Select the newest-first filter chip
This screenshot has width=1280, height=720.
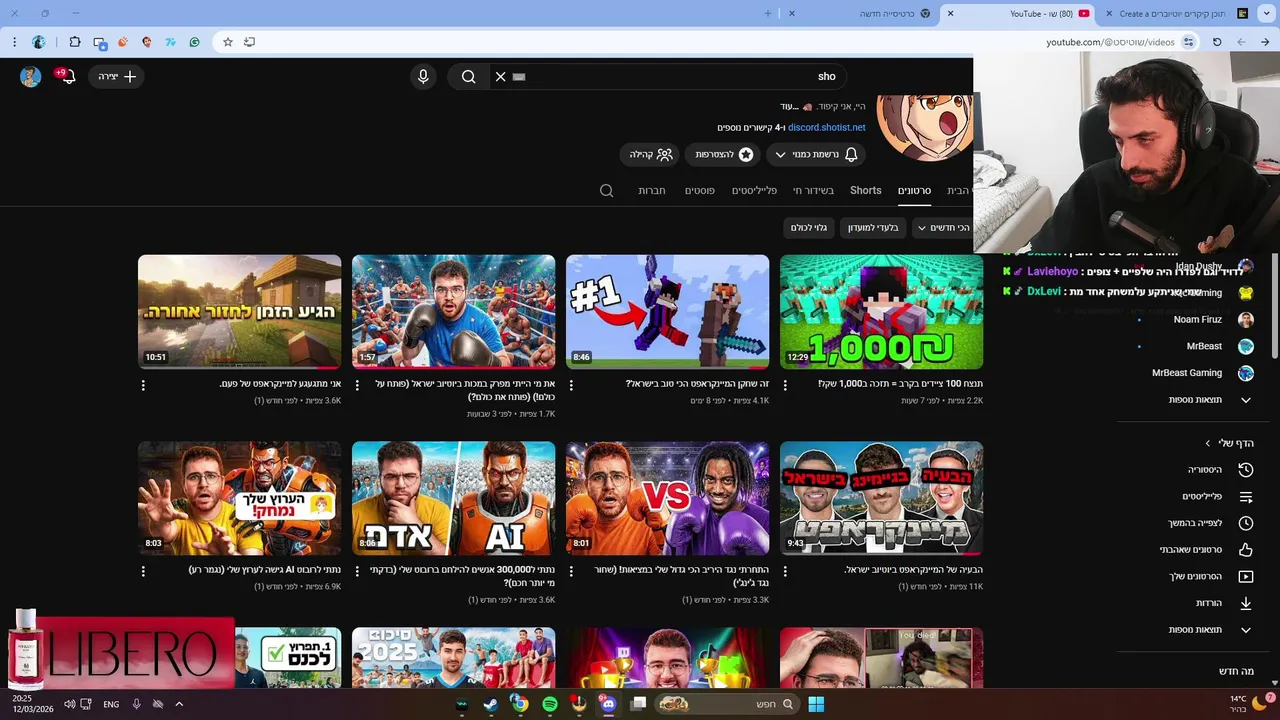point(943,228)
